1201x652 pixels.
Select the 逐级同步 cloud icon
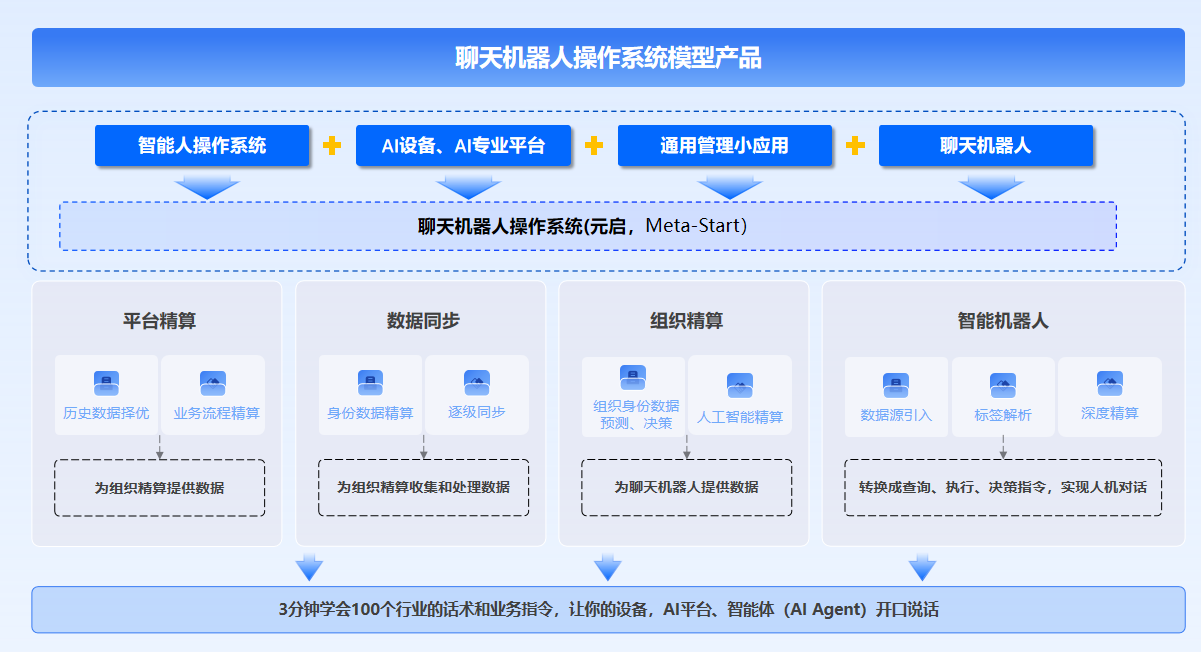tap(477, 383)
